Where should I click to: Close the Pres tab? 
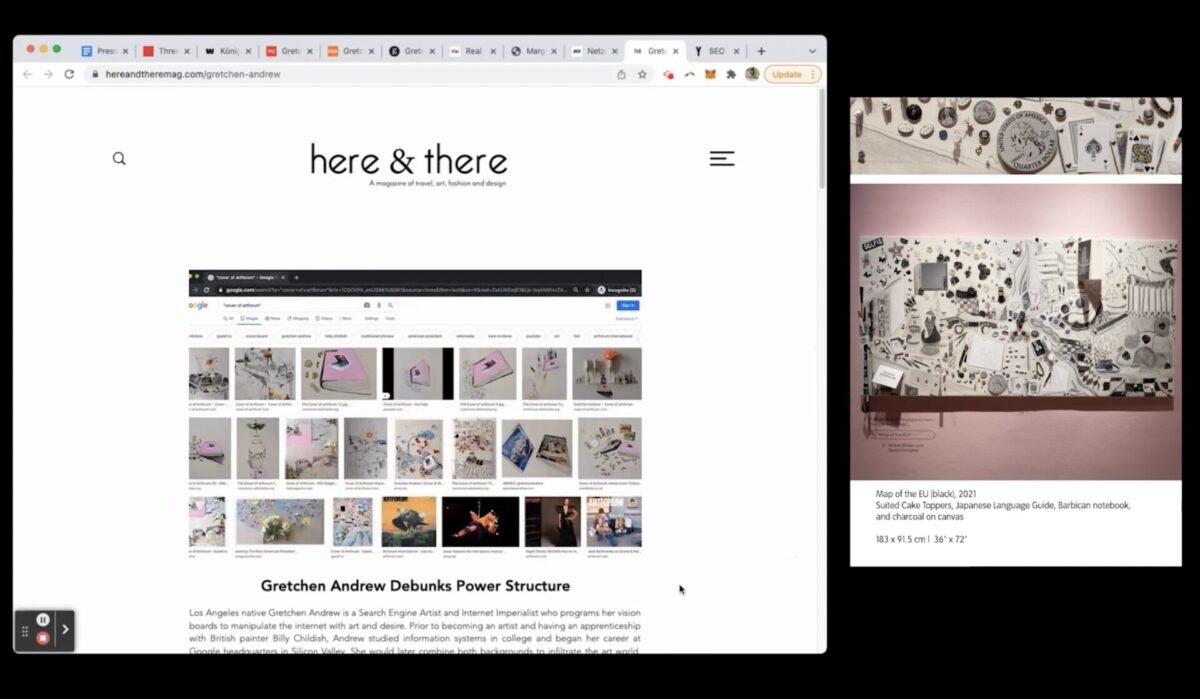[x=125, y=51]
